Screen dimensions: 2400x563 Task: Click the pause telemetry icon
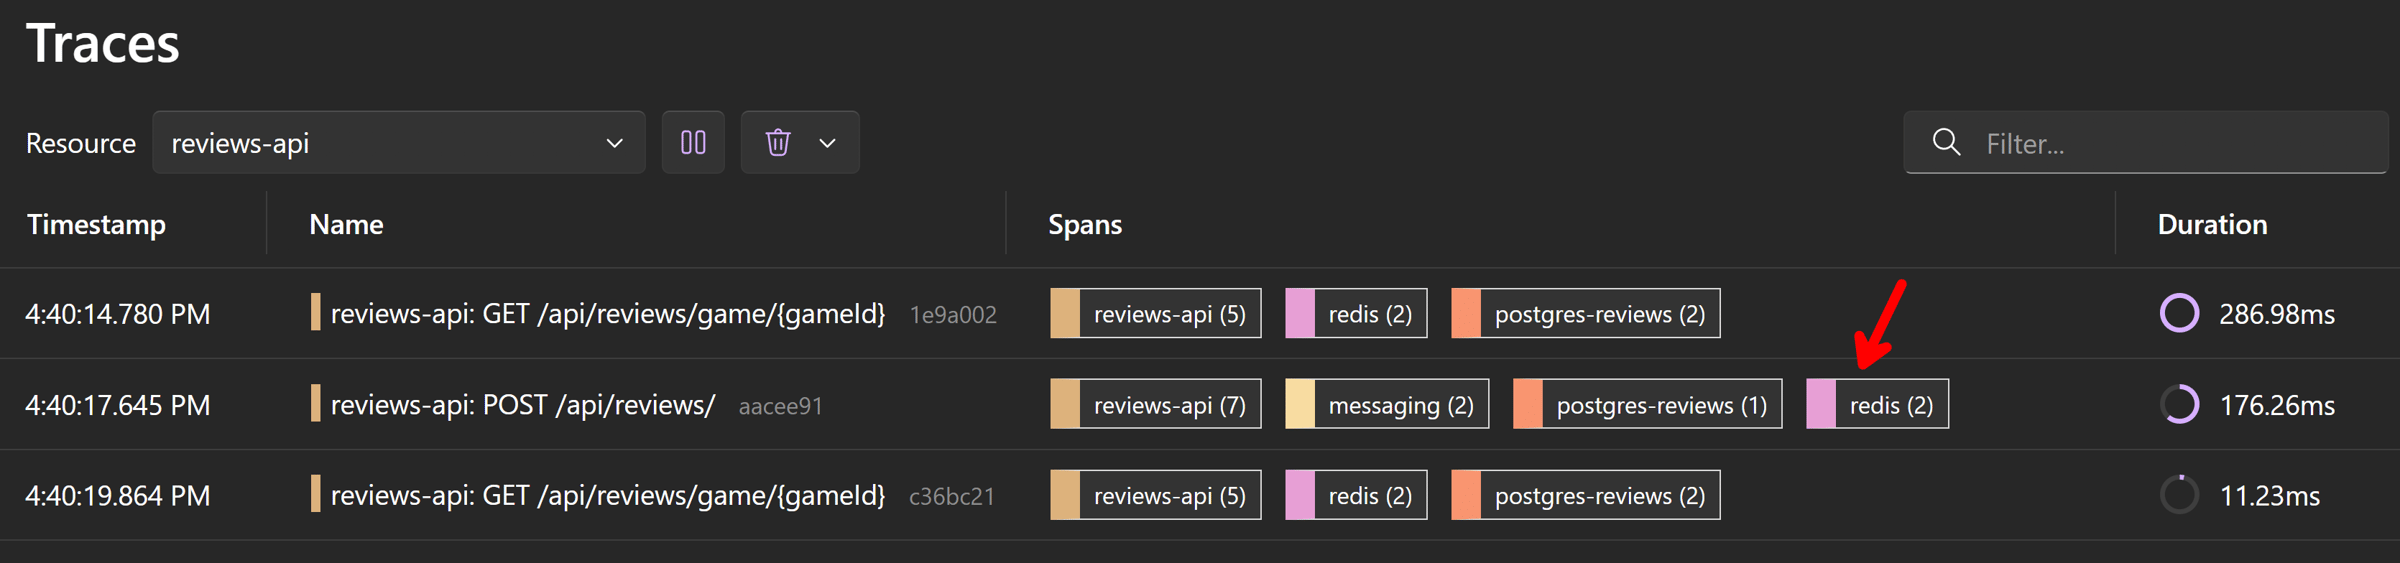point(693,142)
